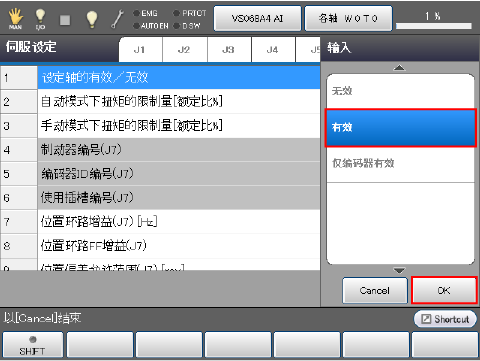This screenshot has width=480, height=361.
Task: Confirm with the OK button
Action: (444, 290)
